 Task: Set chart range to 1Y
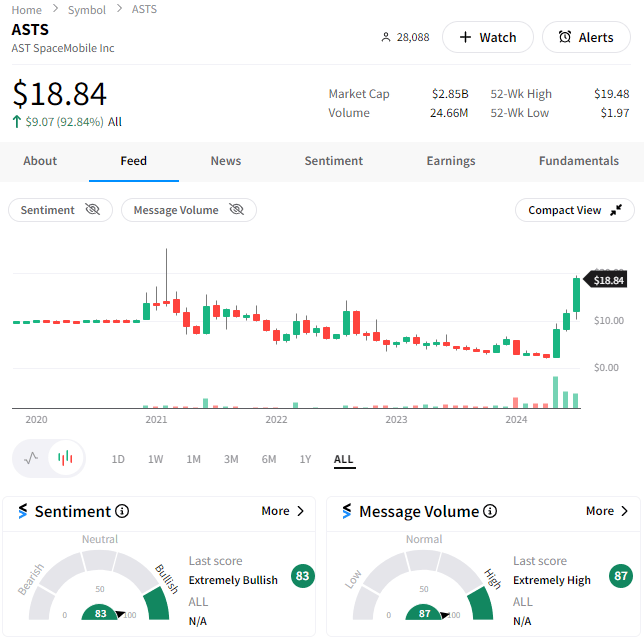coord(305,459)
